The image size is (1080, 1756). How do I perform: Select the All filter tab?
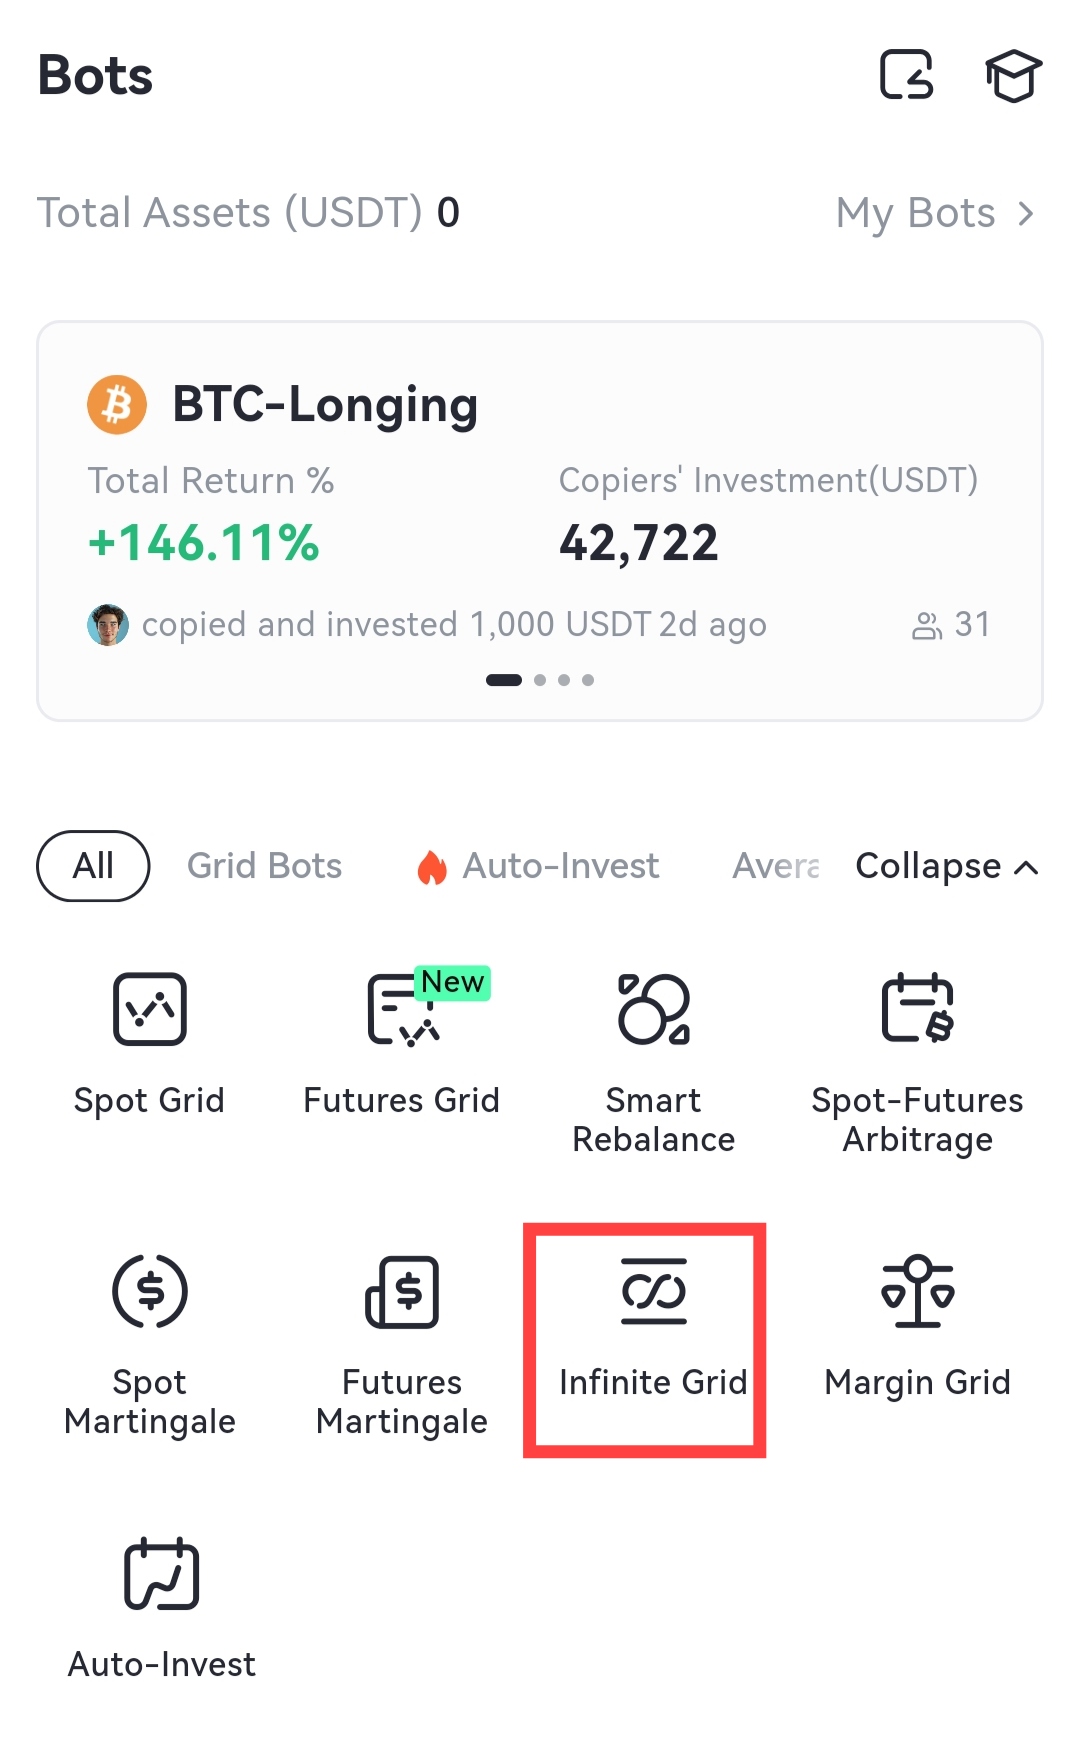pos(93,866)
